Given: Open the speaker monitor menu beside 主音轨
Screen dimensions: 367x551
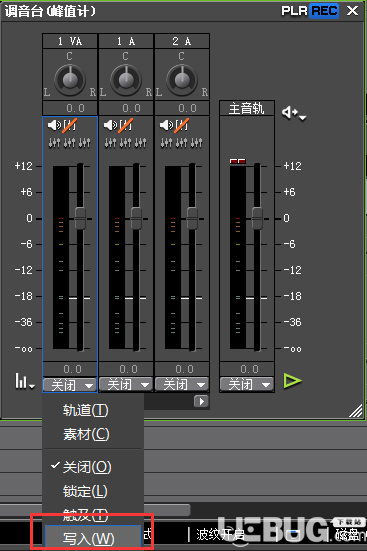Looking at the screenshot, I should coord(294,113).
